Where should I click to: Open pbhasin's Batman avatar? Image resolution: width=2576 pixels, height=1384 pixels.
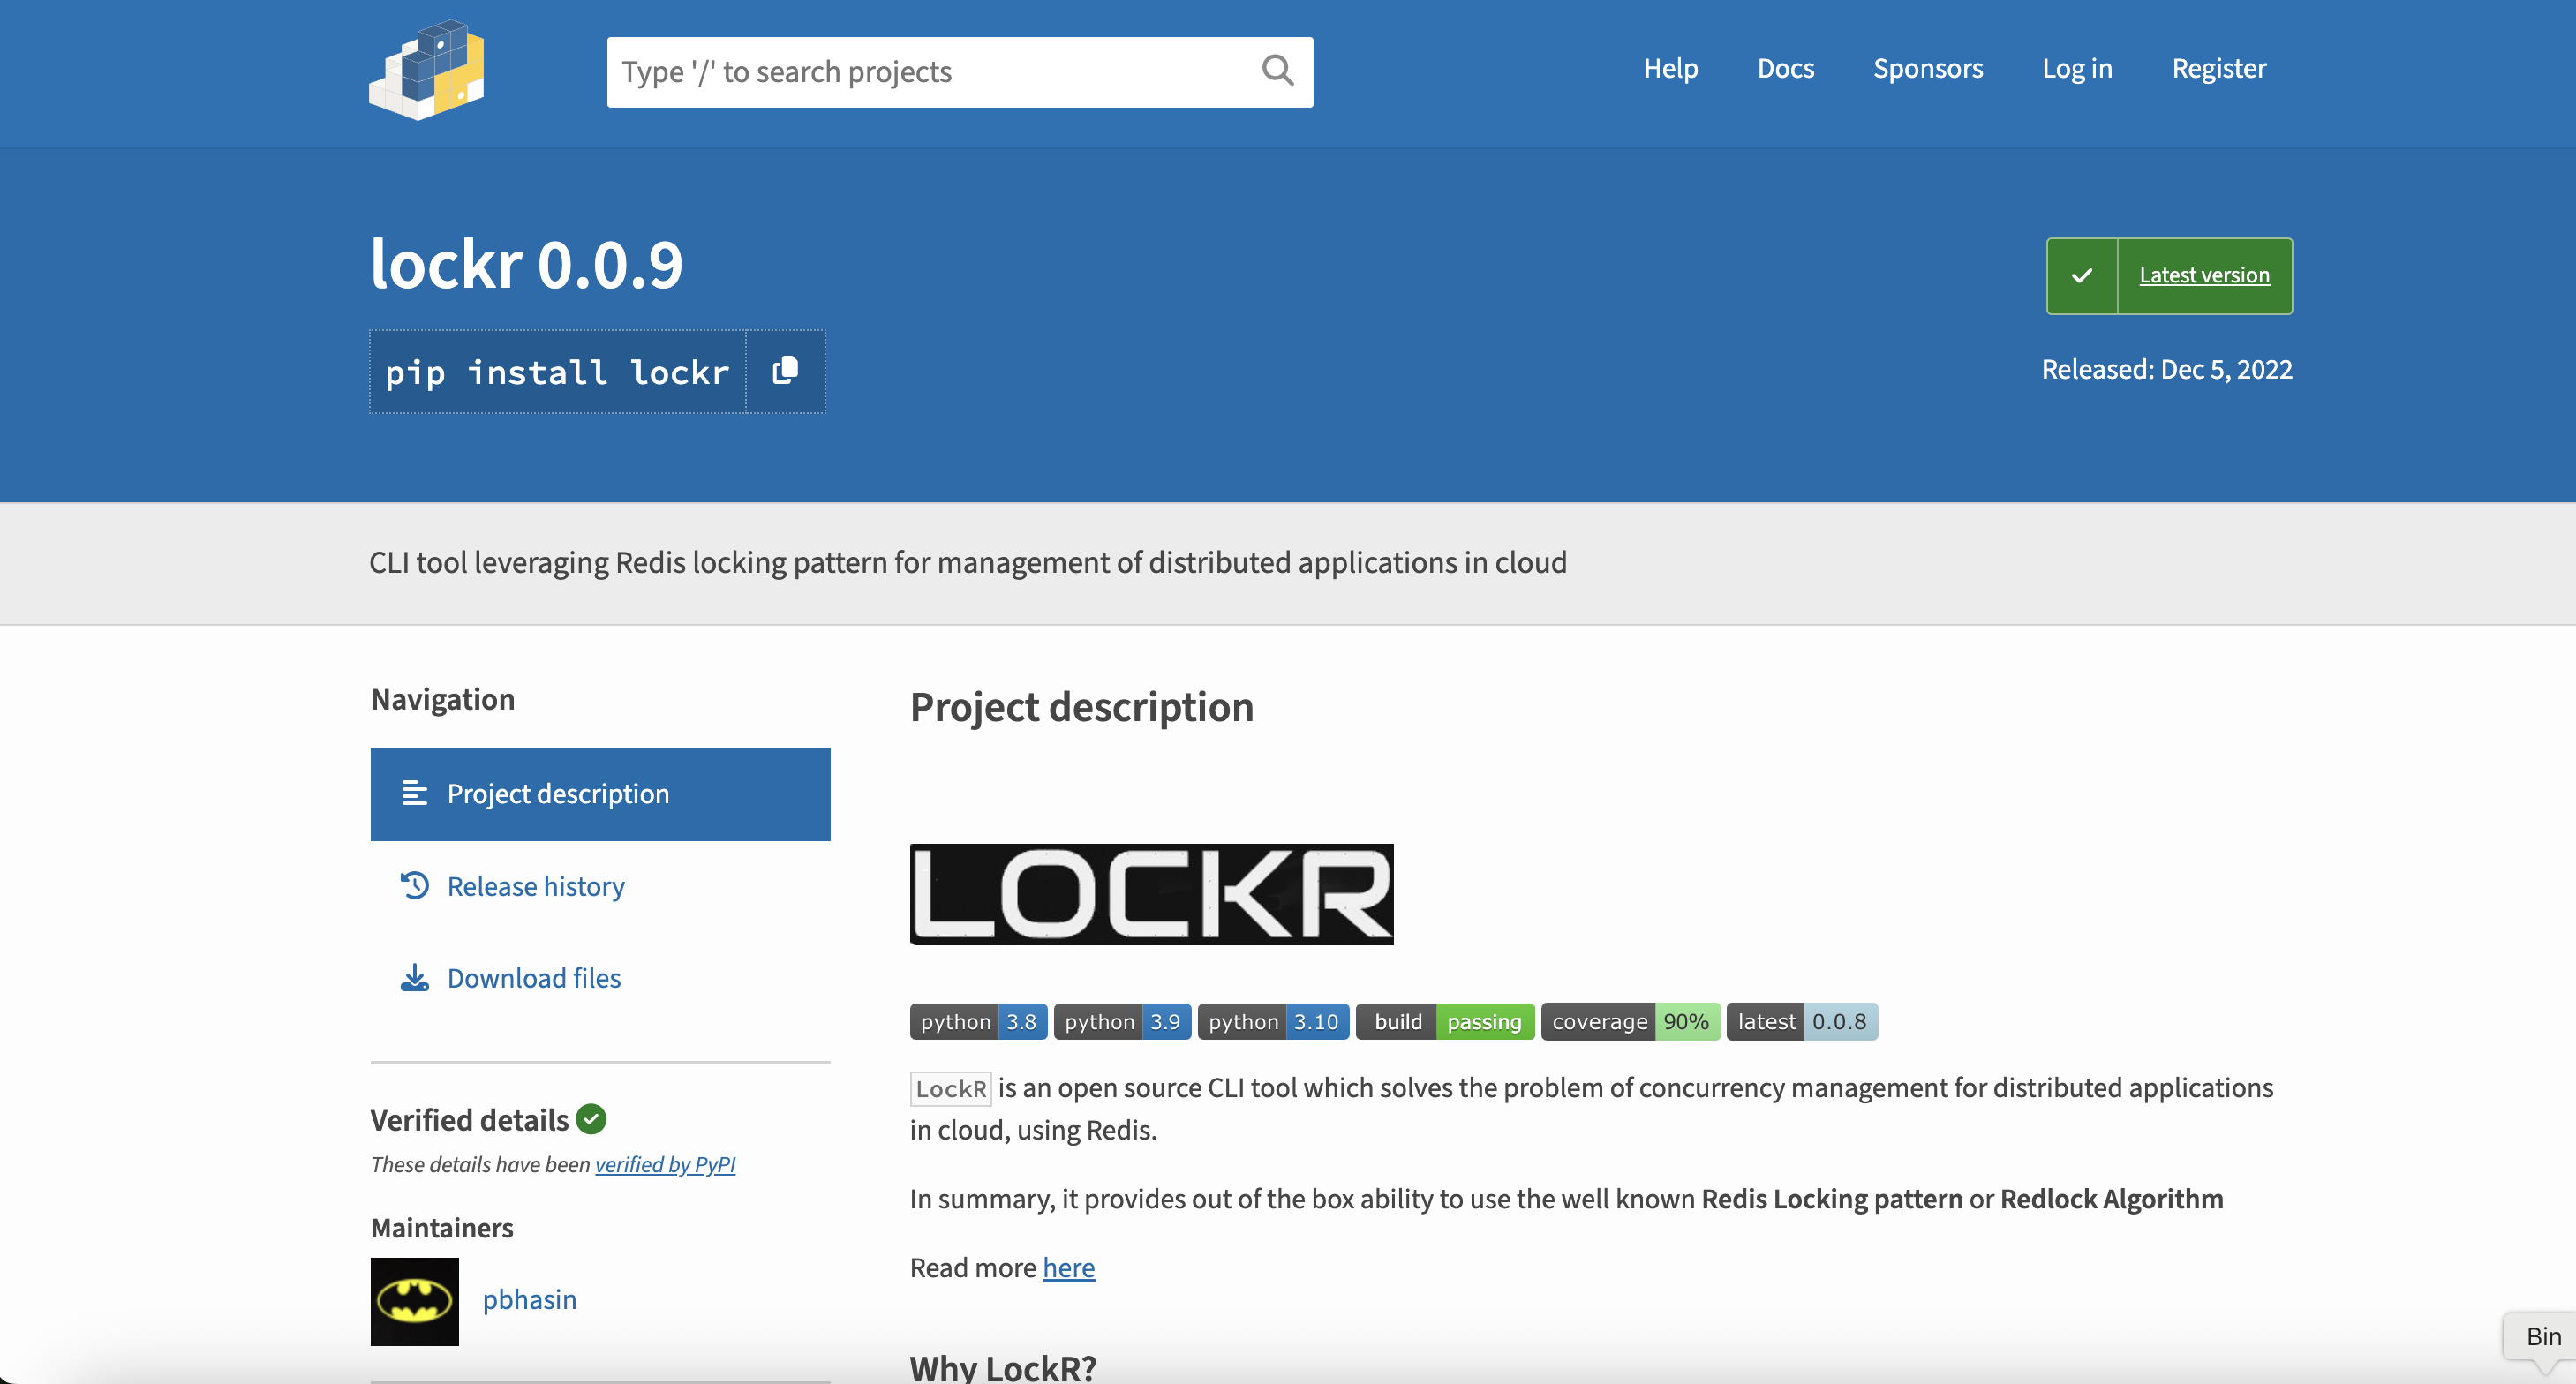(413, 1301)
